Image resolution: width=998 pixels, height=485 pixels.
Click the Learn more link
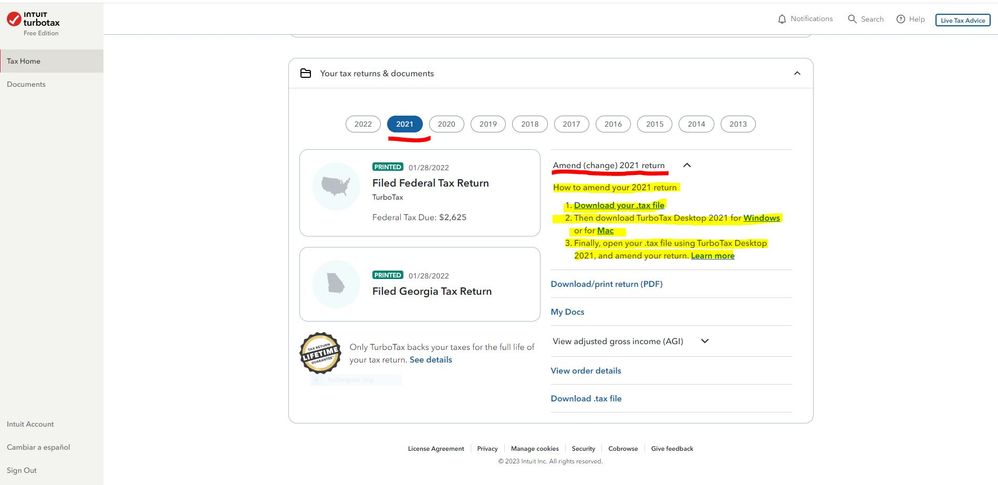tap(712, 256)
